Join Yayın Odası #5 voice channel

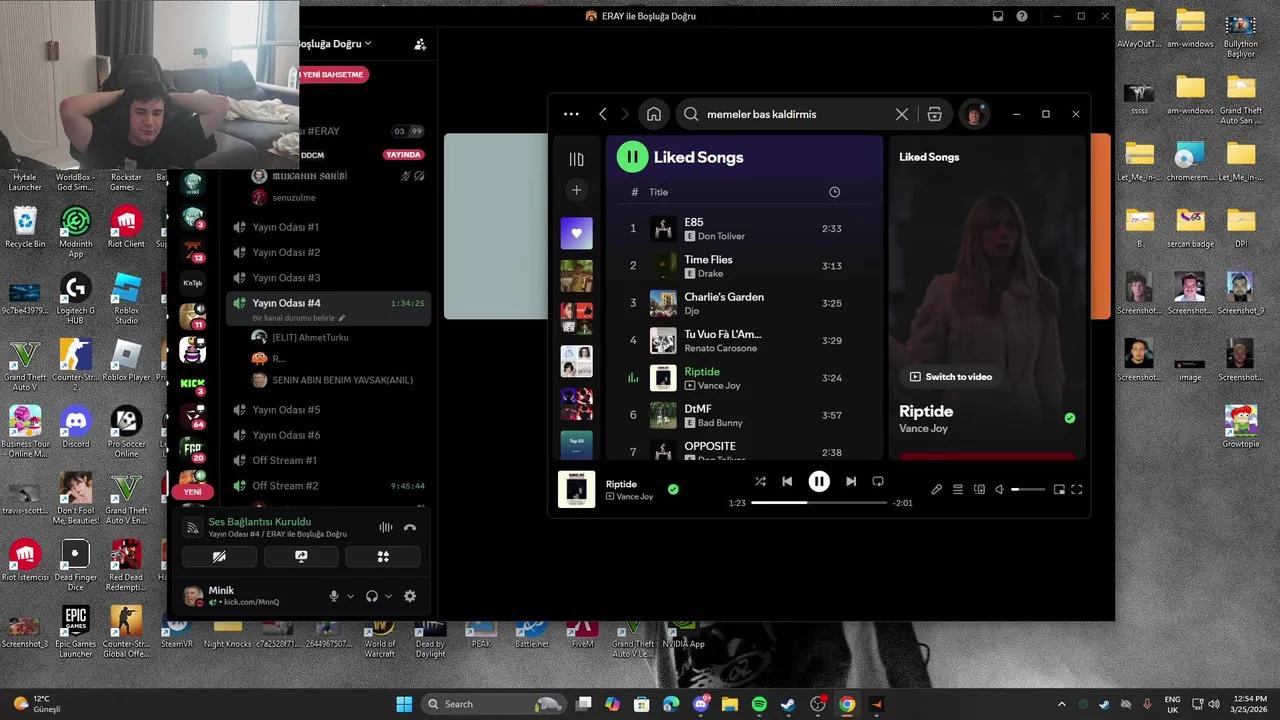tap(328, 410)
